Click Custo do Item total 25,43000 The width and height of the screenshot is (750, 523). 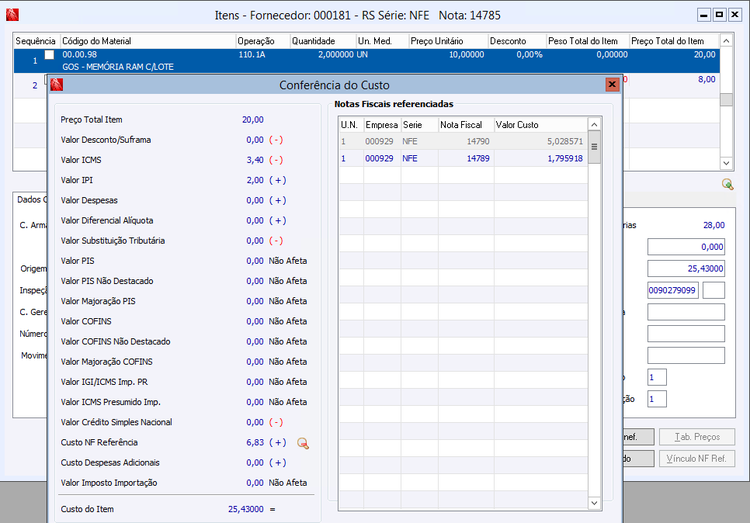[x=245, y=509]
